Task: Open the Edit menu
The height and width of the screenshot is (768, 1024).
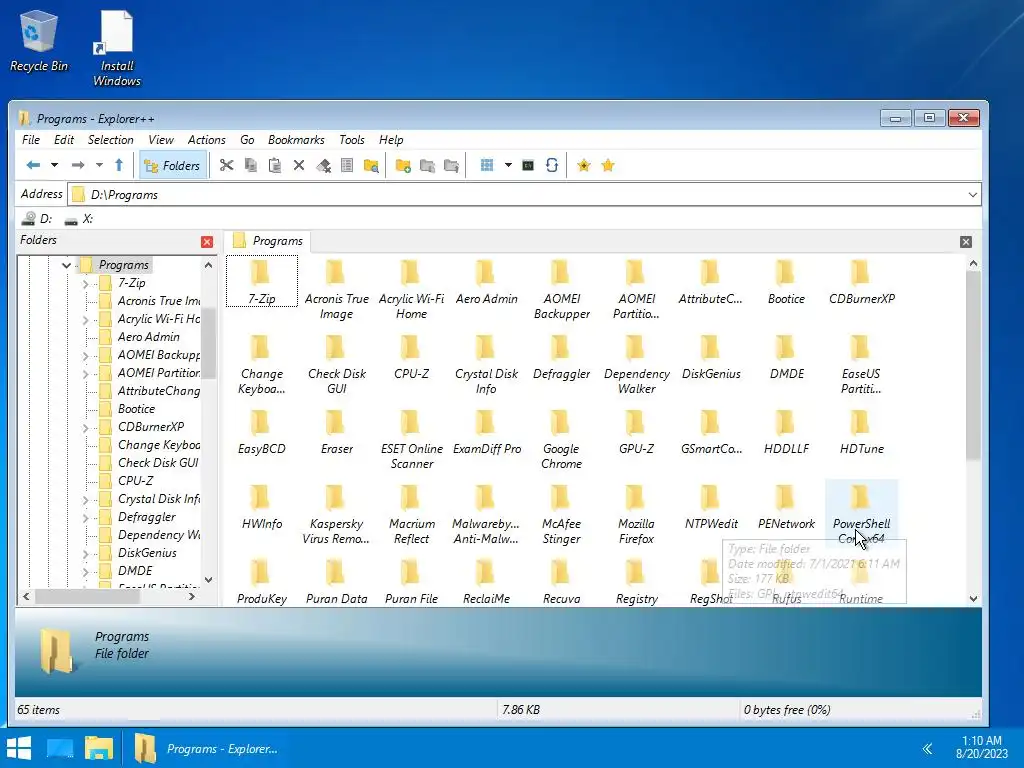Action: coord(63,140)
